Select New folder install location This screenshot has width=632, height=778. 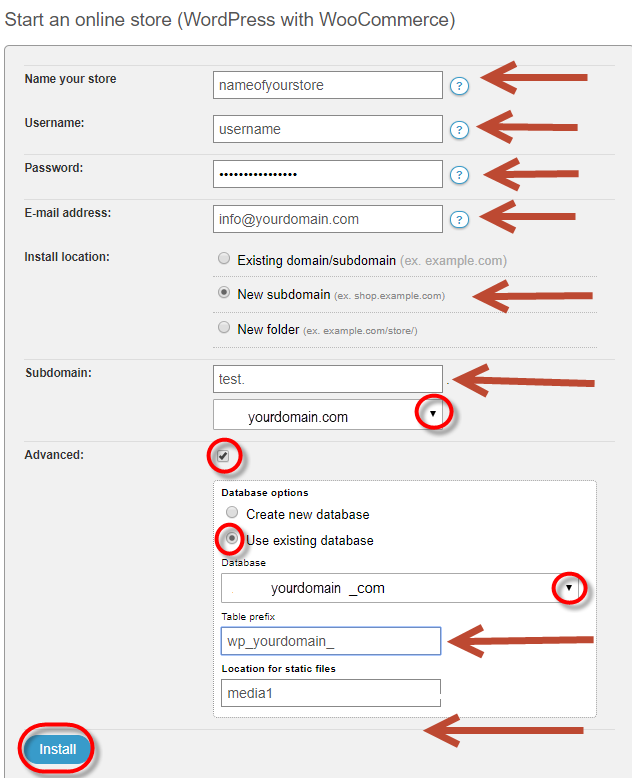224,327
